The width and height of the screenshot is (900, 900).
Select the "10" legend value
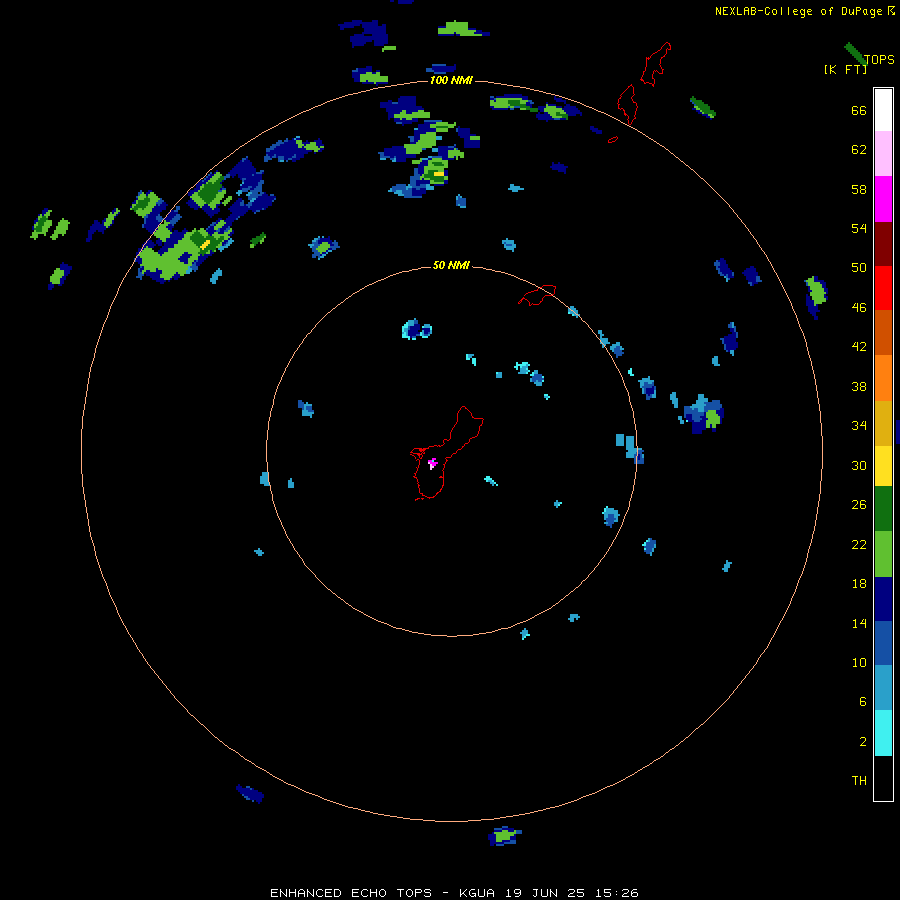click(x=859, y=662)
